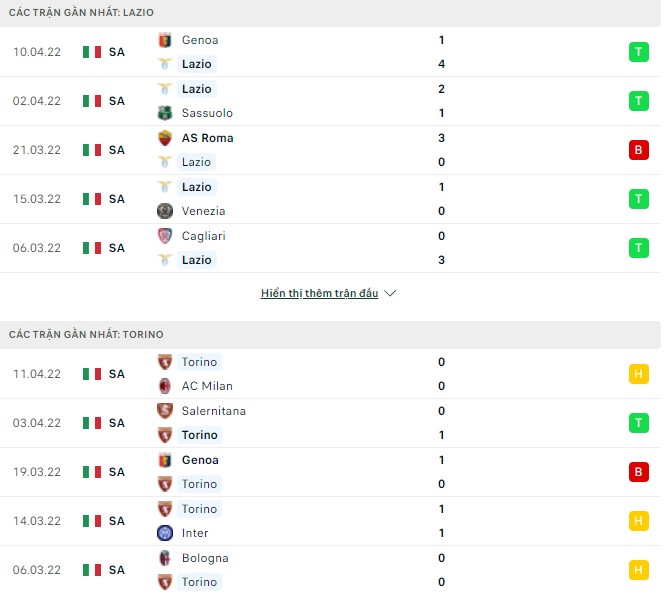Click the green T badge for Lazio vs Sassuolo

pos(638,101)
